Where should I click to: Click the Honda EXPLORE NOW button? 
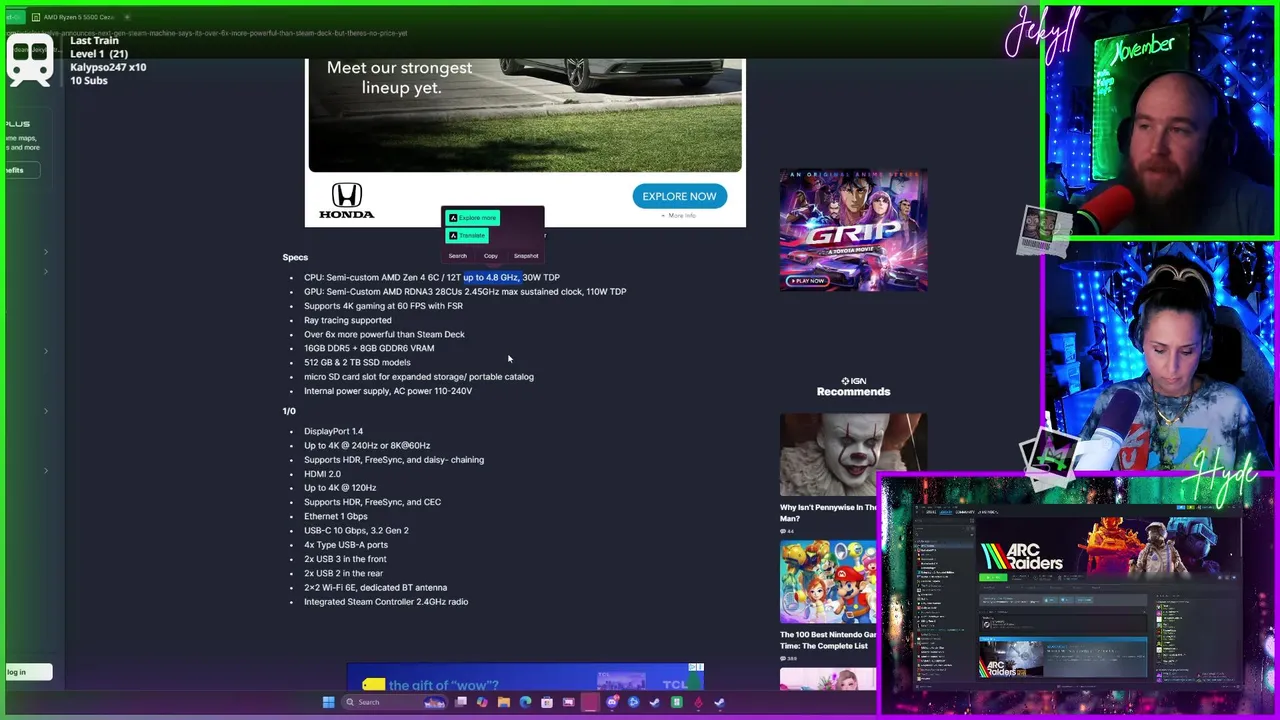[x=679, y=196]
